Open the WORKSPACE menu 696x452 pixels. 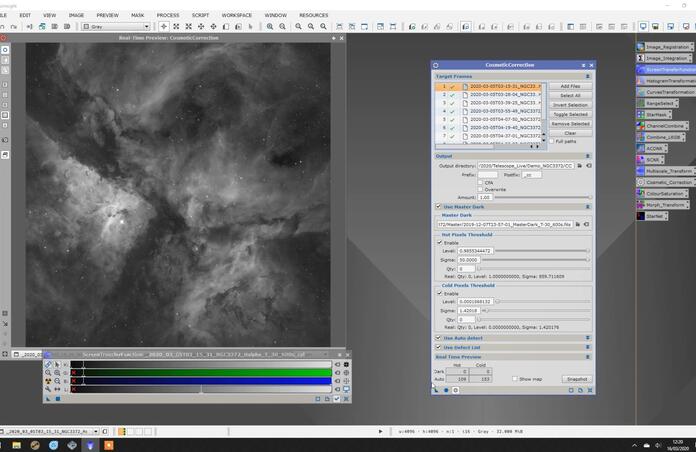(237, 15)
